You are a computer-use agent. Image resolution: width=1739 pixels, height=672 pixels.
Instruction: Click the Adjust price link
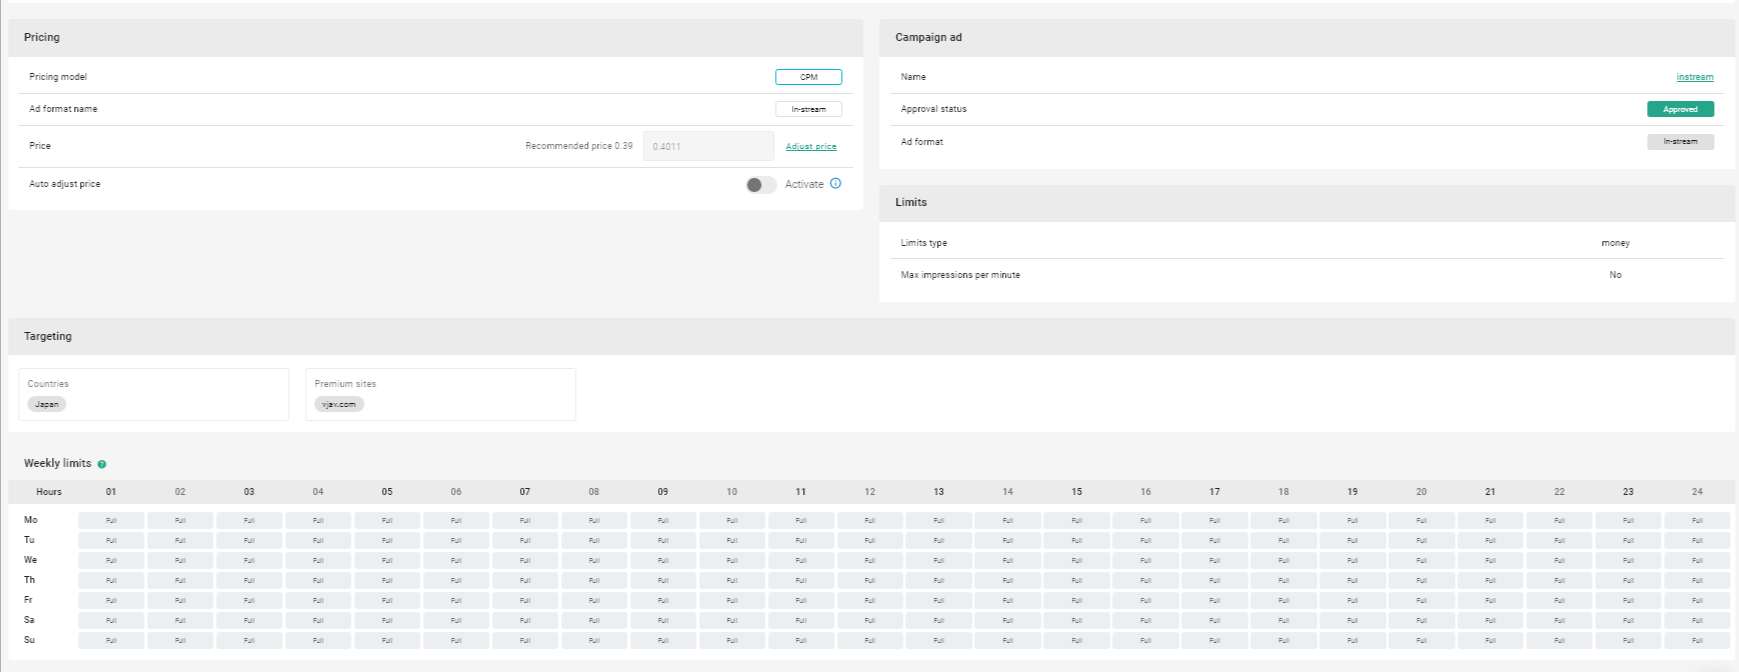pyautogui.click(x=811, y=147)
